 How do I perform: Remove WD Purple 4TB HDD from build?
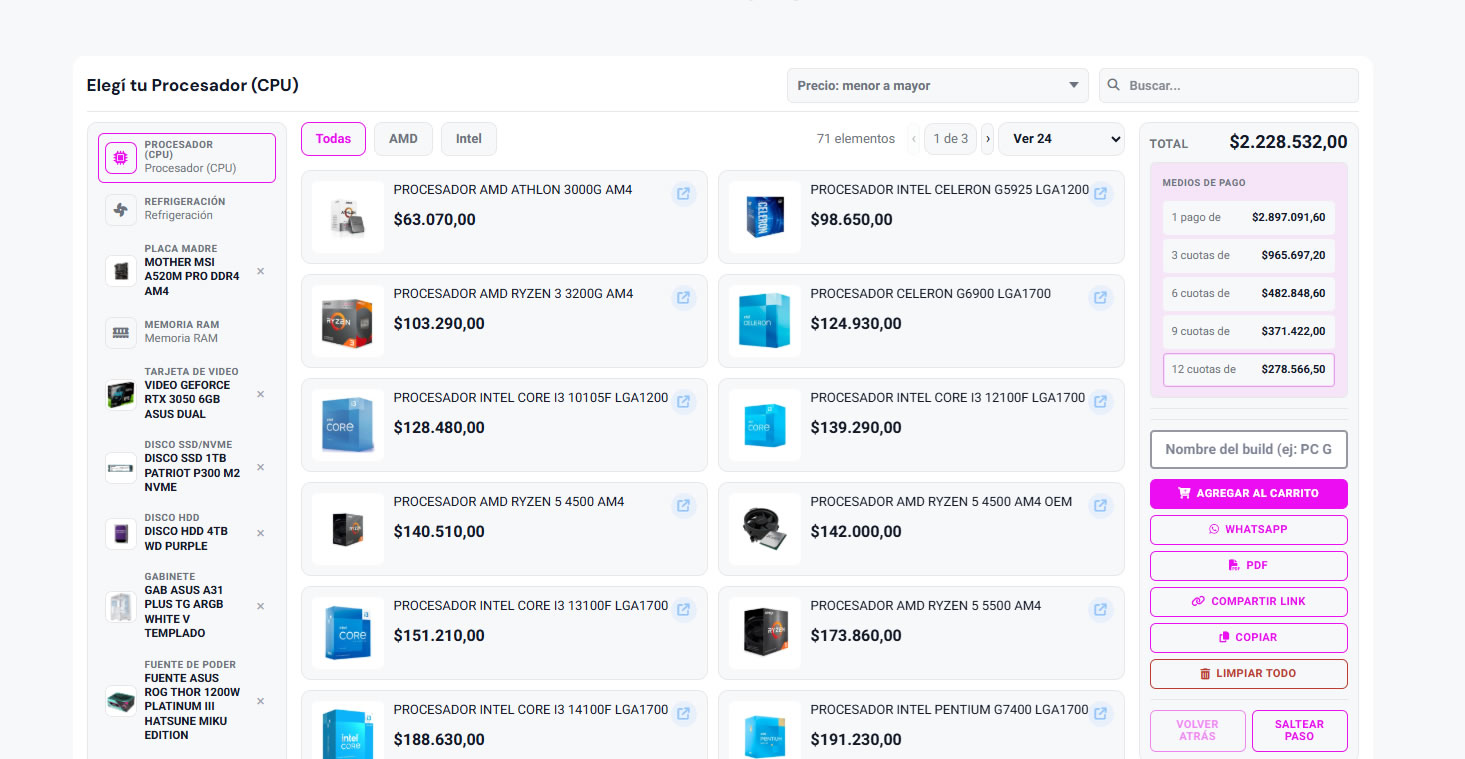(261, 533)
